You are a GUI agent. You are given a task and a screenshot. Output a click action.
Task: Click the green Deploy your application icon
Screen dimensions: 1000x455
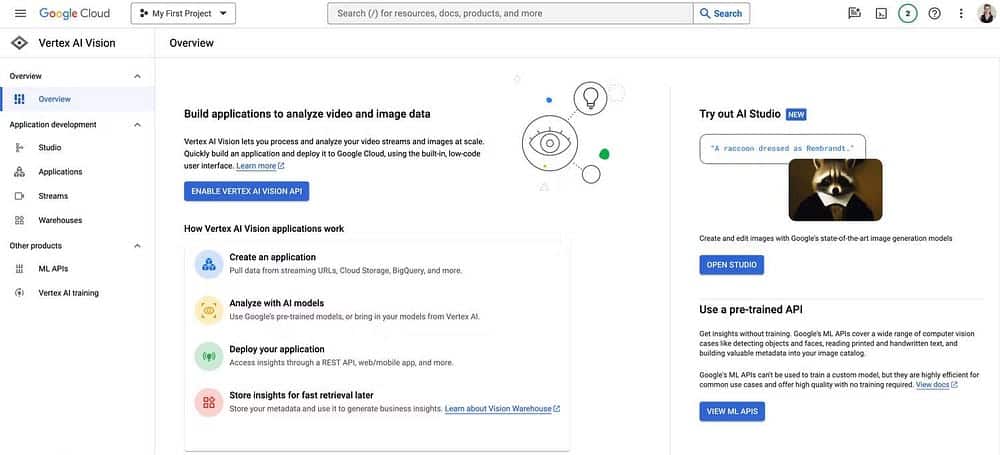tap(209, 356)
